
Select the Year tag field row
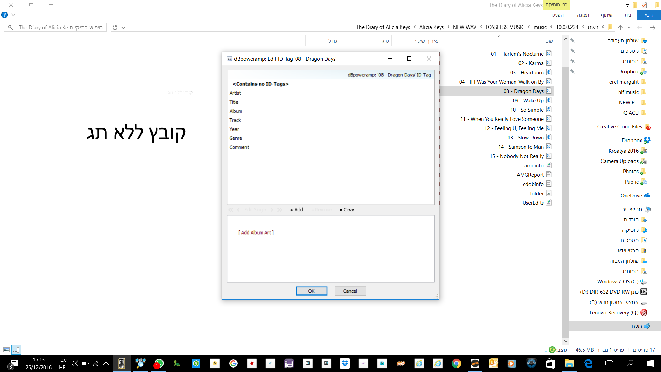tap(330, 129)
